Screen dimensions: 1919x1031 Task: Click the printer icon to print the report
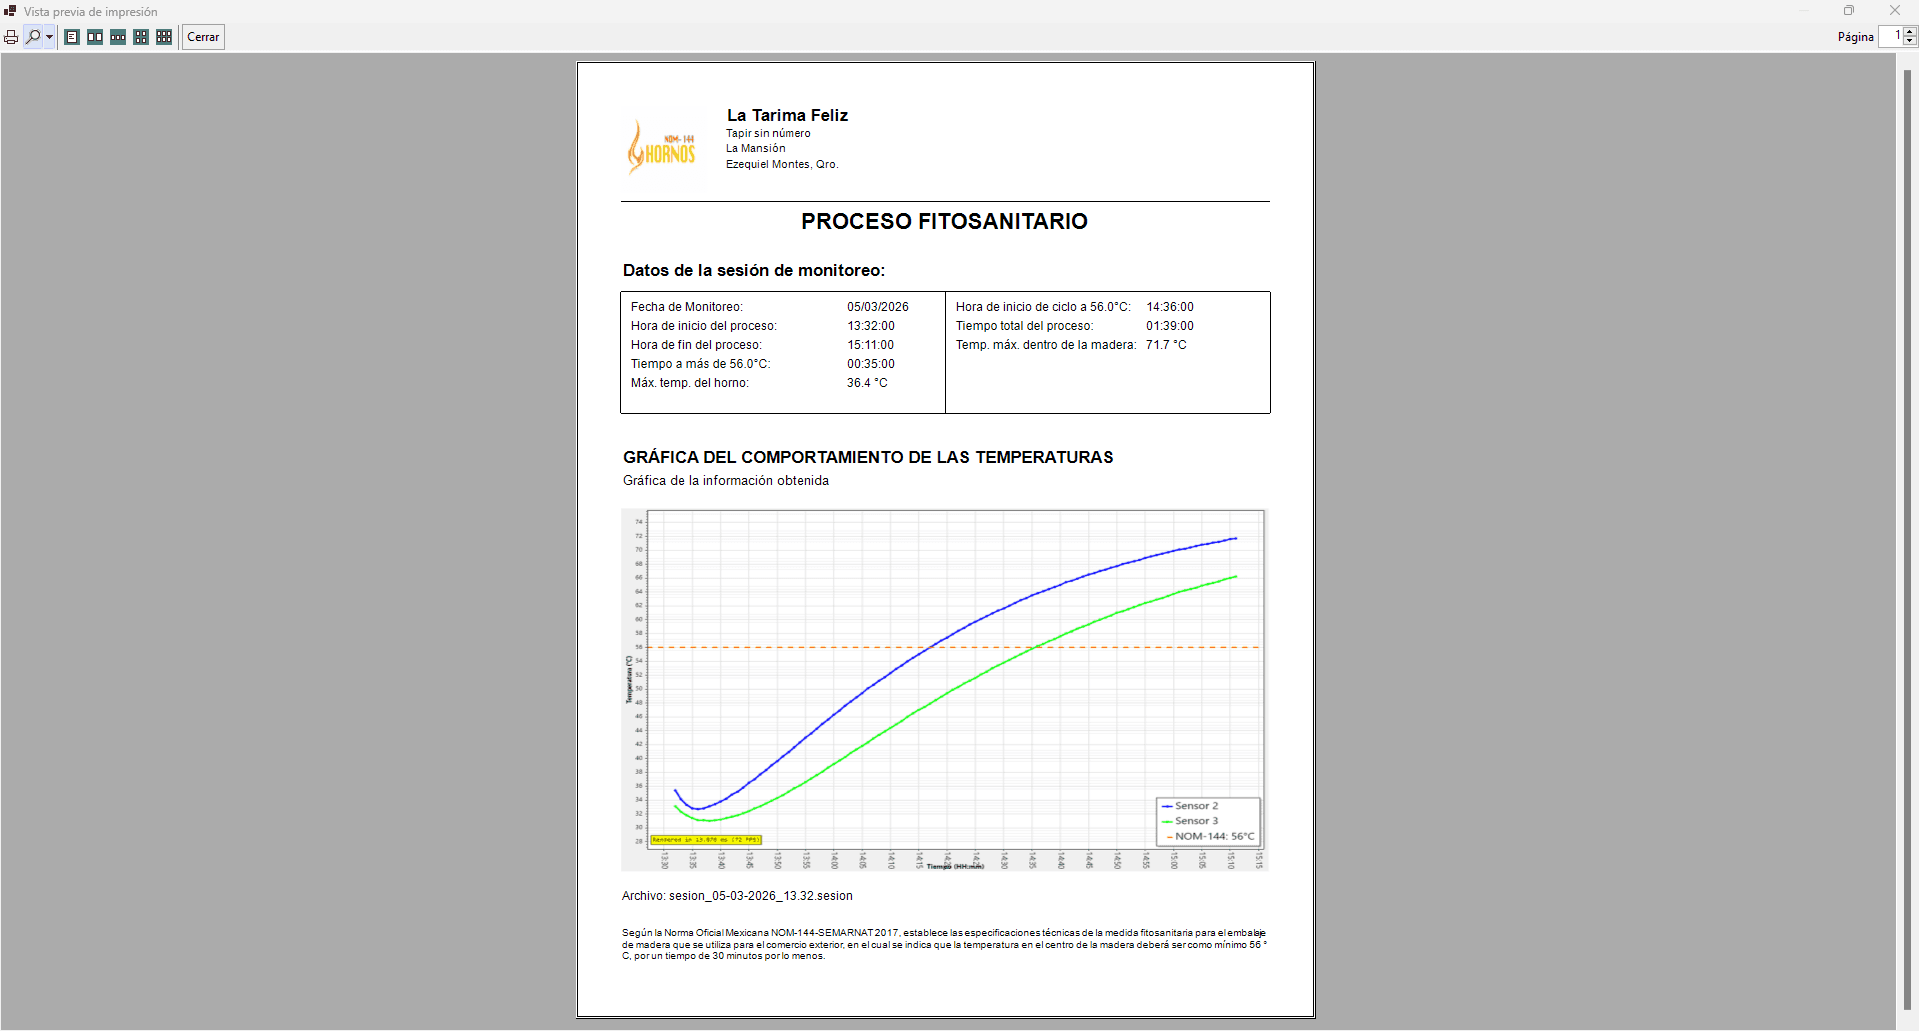tap(11, 37)
